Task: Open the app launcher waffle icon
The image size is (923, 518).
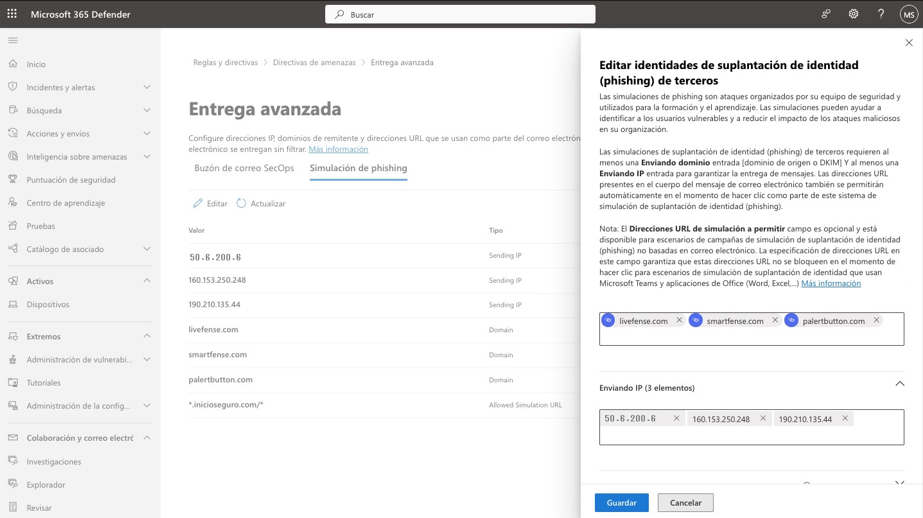Action: [12, 14]
